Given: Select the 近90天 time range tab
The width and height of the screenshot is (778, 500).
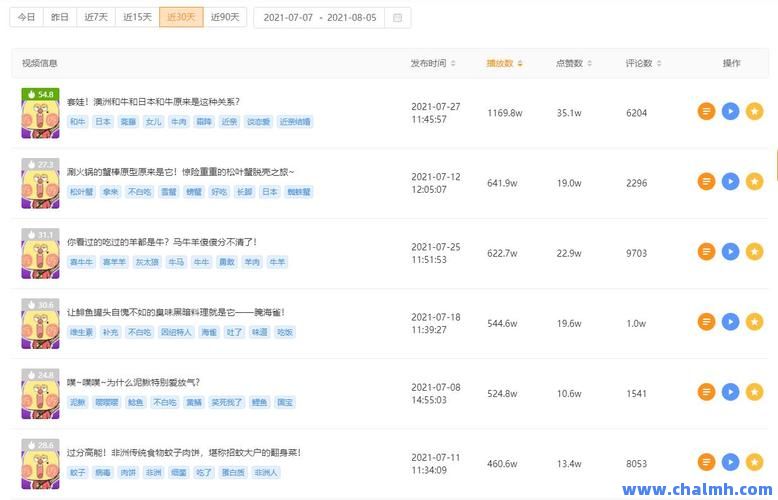Looking at the screenshot, I should click(225, 17).
